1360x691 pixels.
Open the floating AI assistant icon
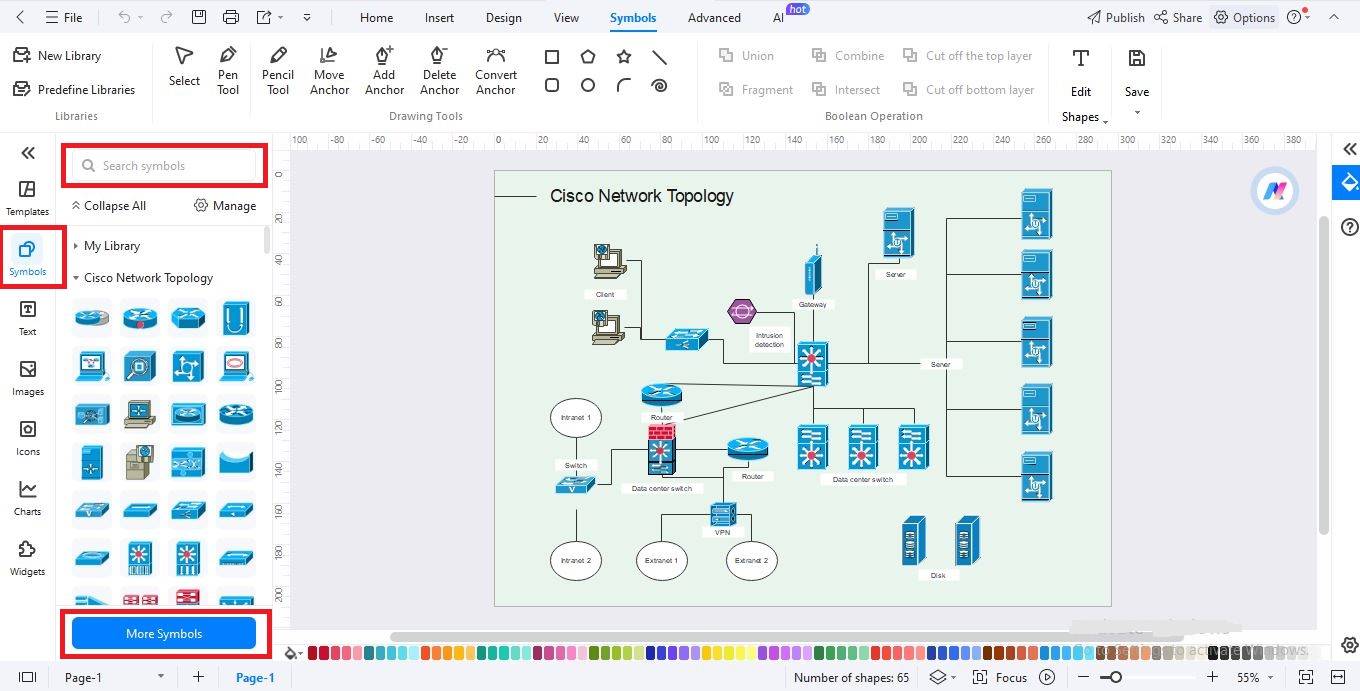pyautogui.click(x=1275, y=190)
